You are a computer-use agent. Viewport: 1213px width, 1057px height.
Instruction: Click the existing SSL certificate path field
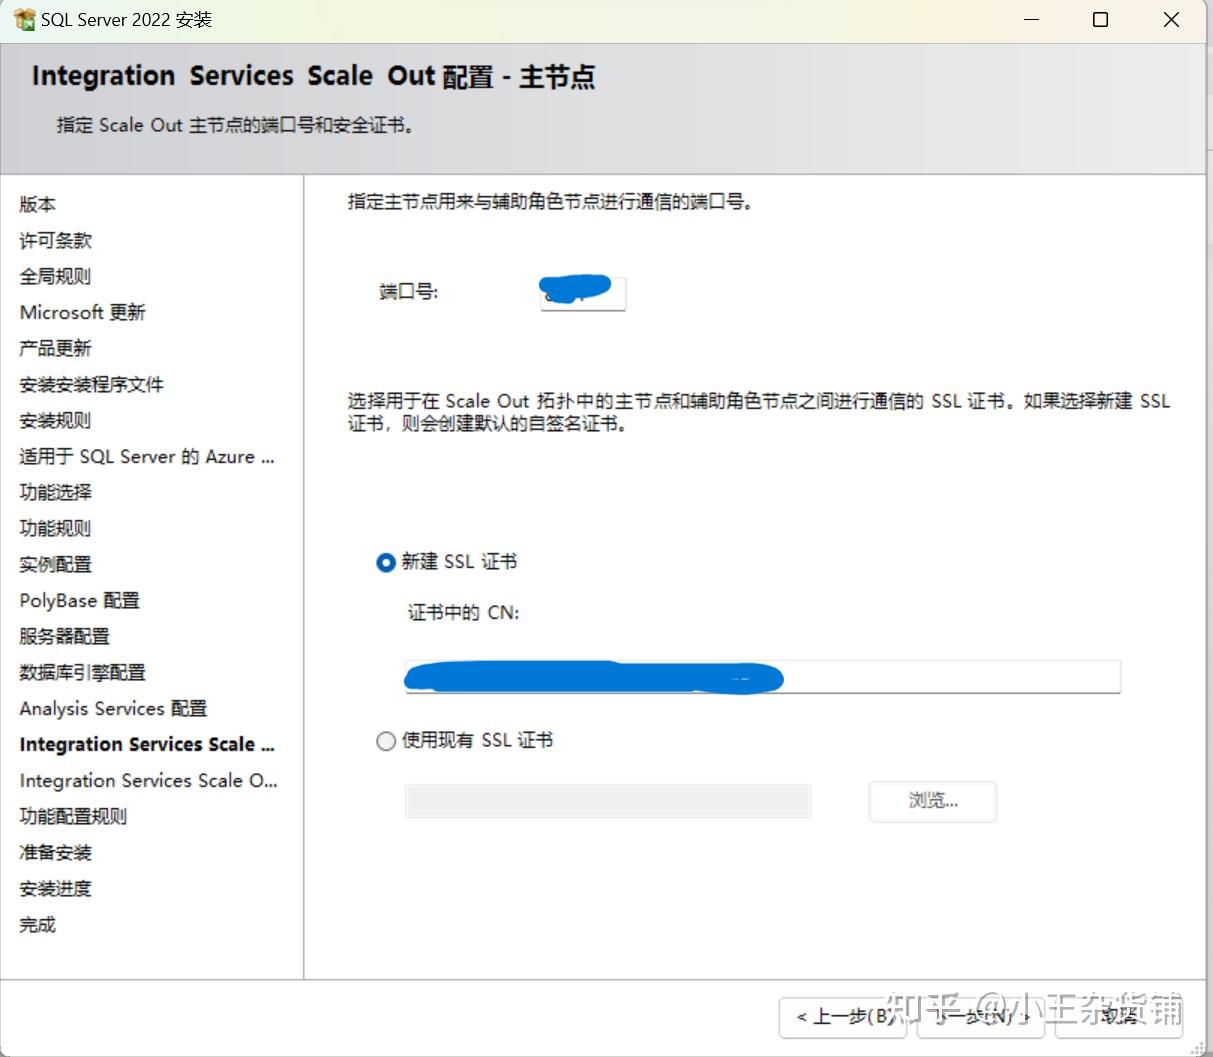coord(607,800)
